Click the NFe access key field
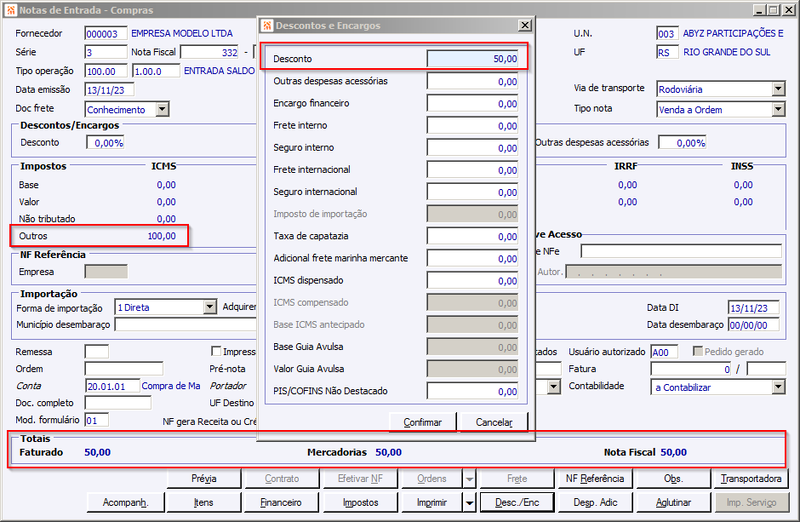Screen dimensions: 800x522 pyautogui.click(x=681, y=251)
